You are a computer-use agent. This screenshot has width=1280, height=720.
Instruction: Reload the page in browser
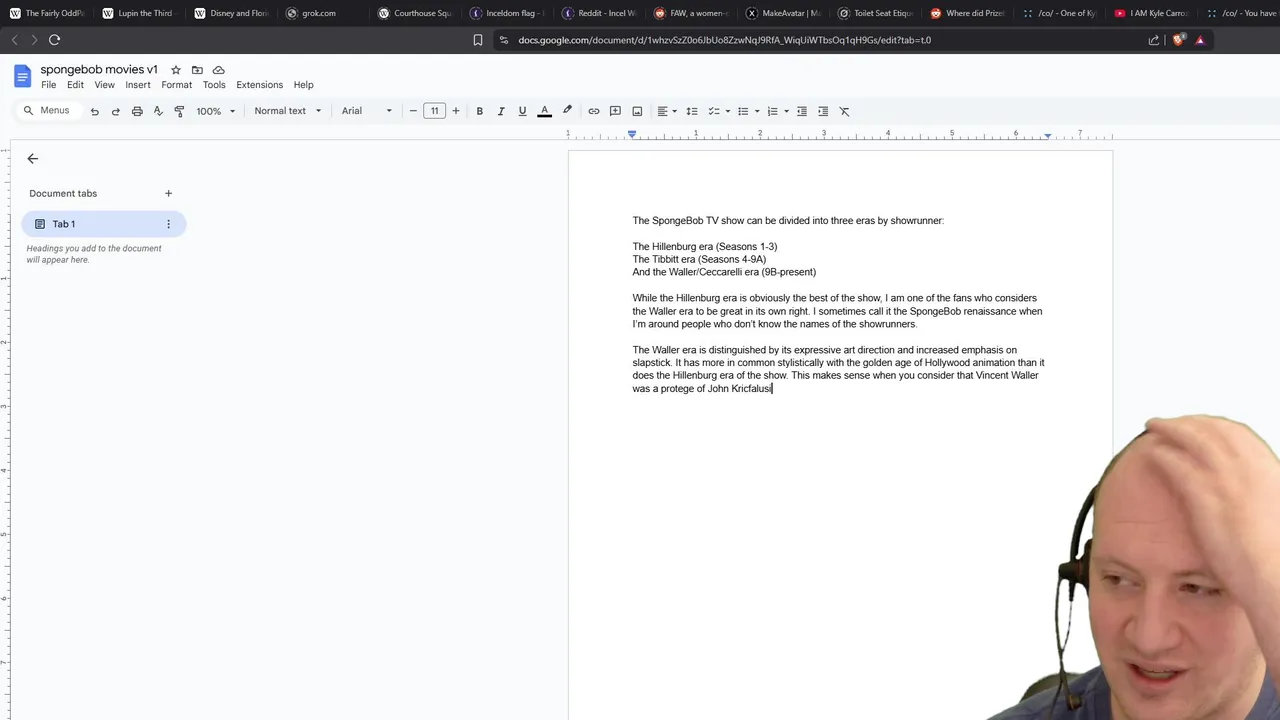tap(54, 40)
